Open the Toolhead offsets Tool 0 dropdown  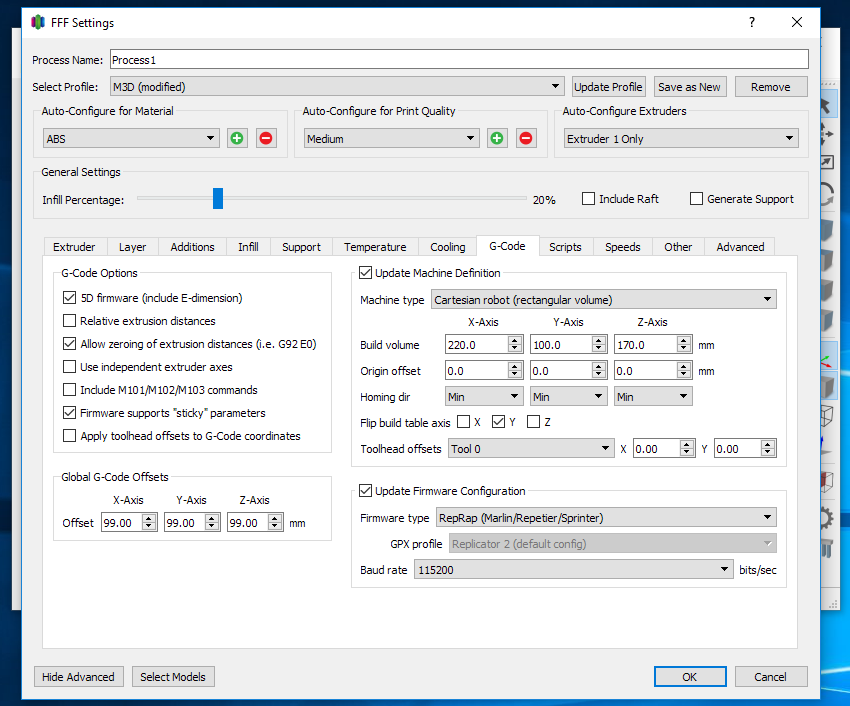point(531,449)
